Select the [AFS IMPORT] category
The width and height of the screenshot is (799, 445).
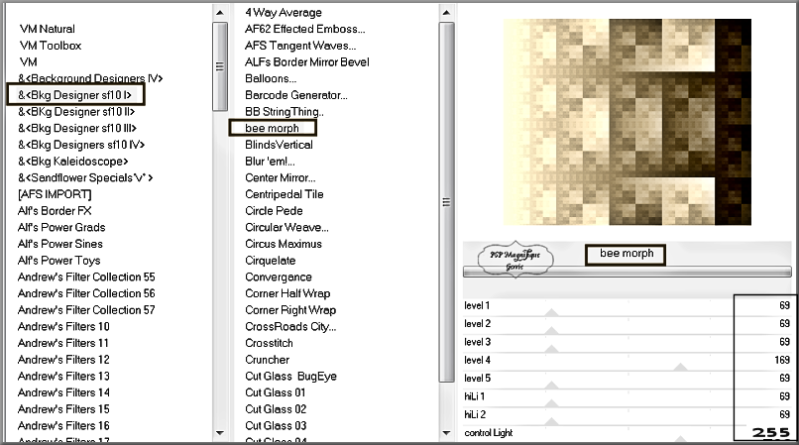pos(55,194)
